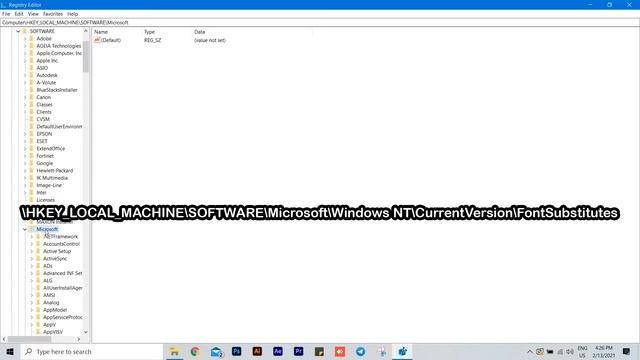
Task: Select the ESET key
Action: (x=42, y=141)
